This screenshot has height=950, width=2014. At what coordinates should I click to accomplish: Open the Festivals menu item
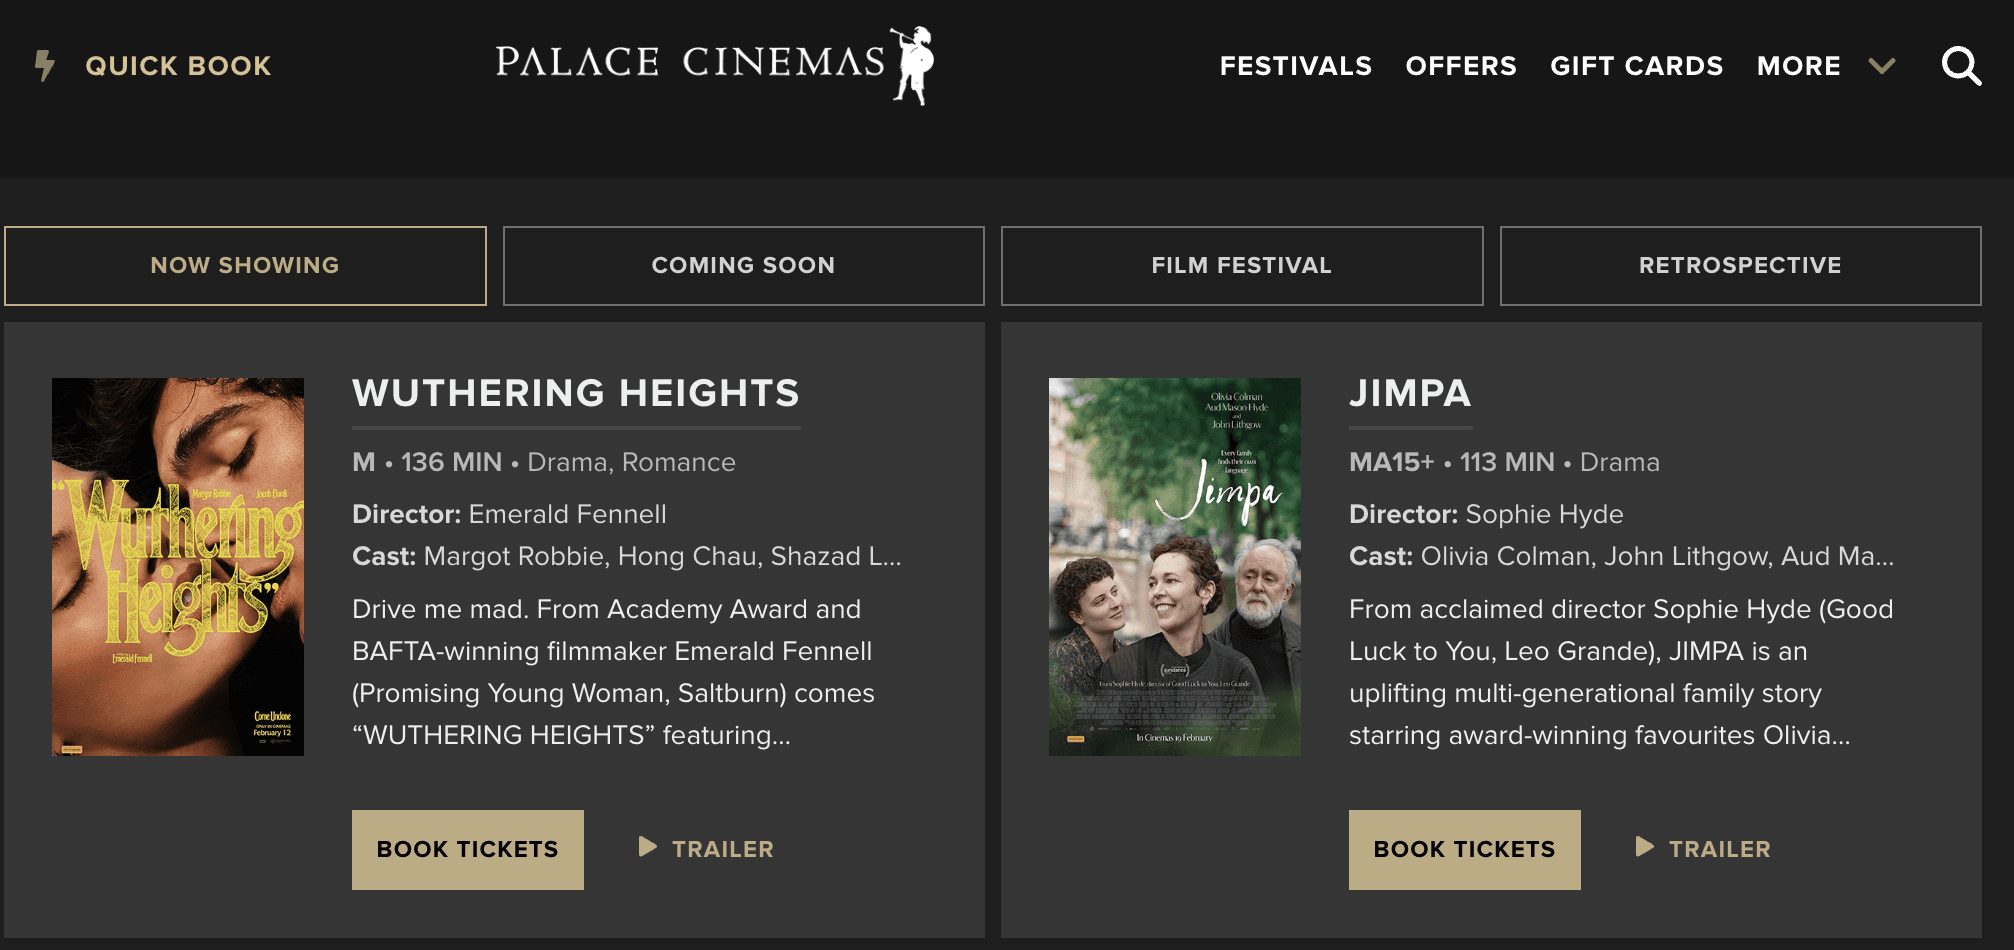[x=1296, y=66]
